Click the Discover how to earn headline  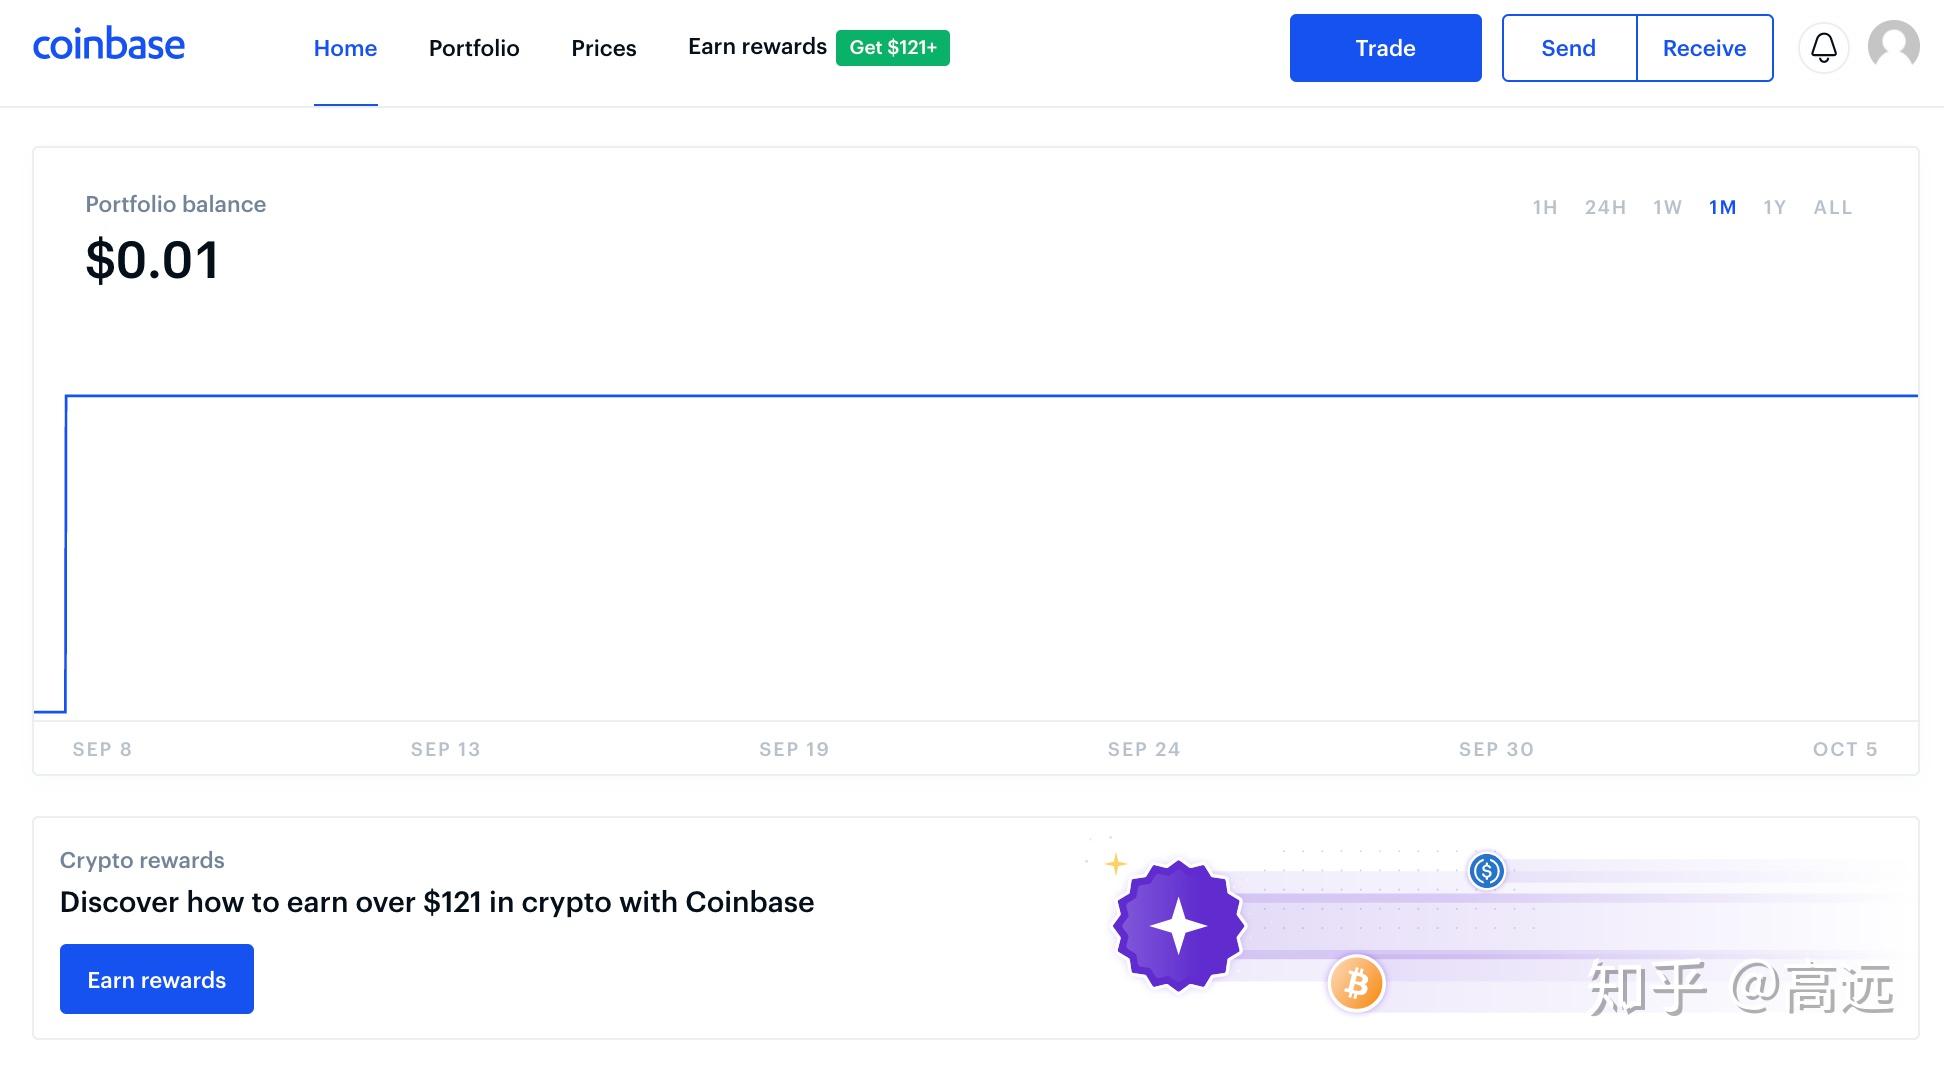437,902
